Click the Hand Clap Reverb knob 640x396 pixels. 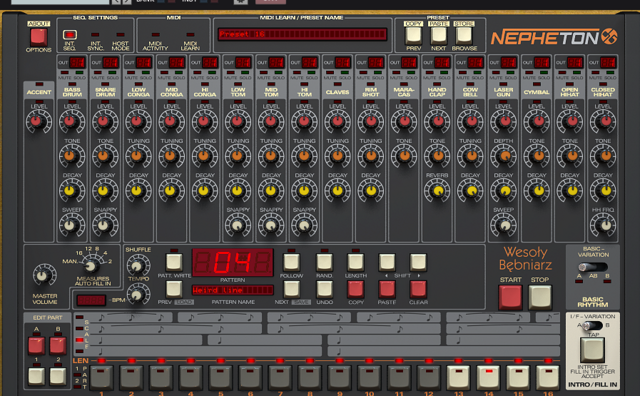[438, 190]
